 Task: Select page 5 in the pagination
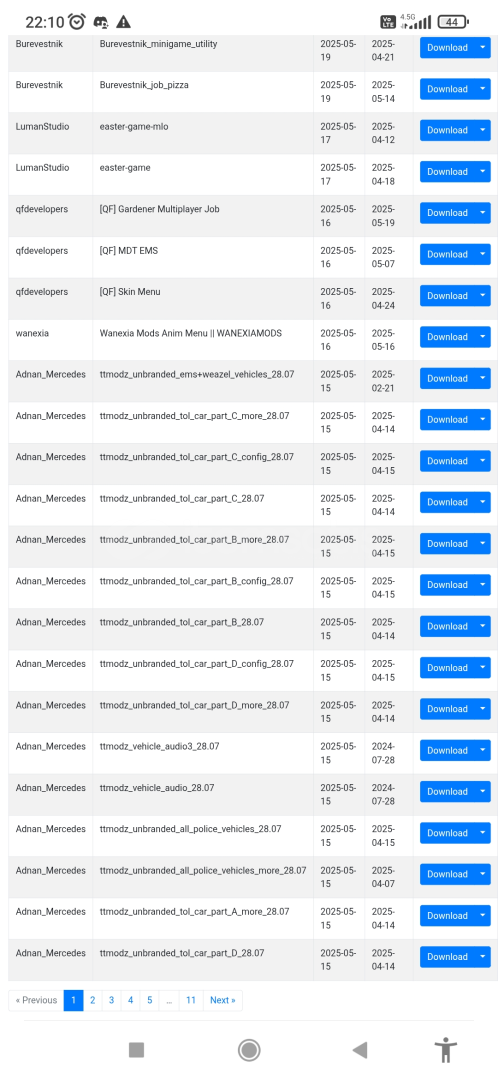click(149, 1000)
